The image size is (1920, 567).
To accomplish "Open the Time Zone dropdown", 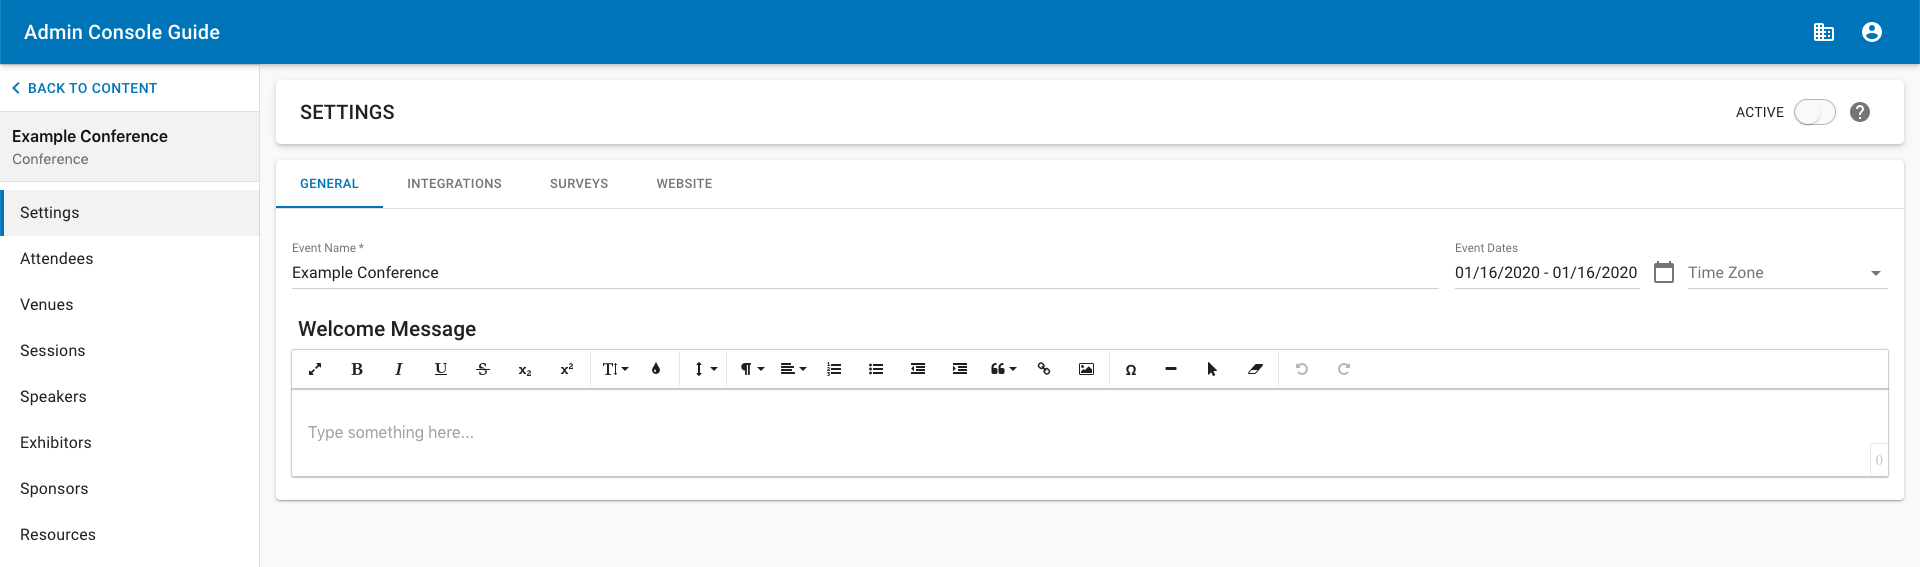I will click(x=1787, y=273).
